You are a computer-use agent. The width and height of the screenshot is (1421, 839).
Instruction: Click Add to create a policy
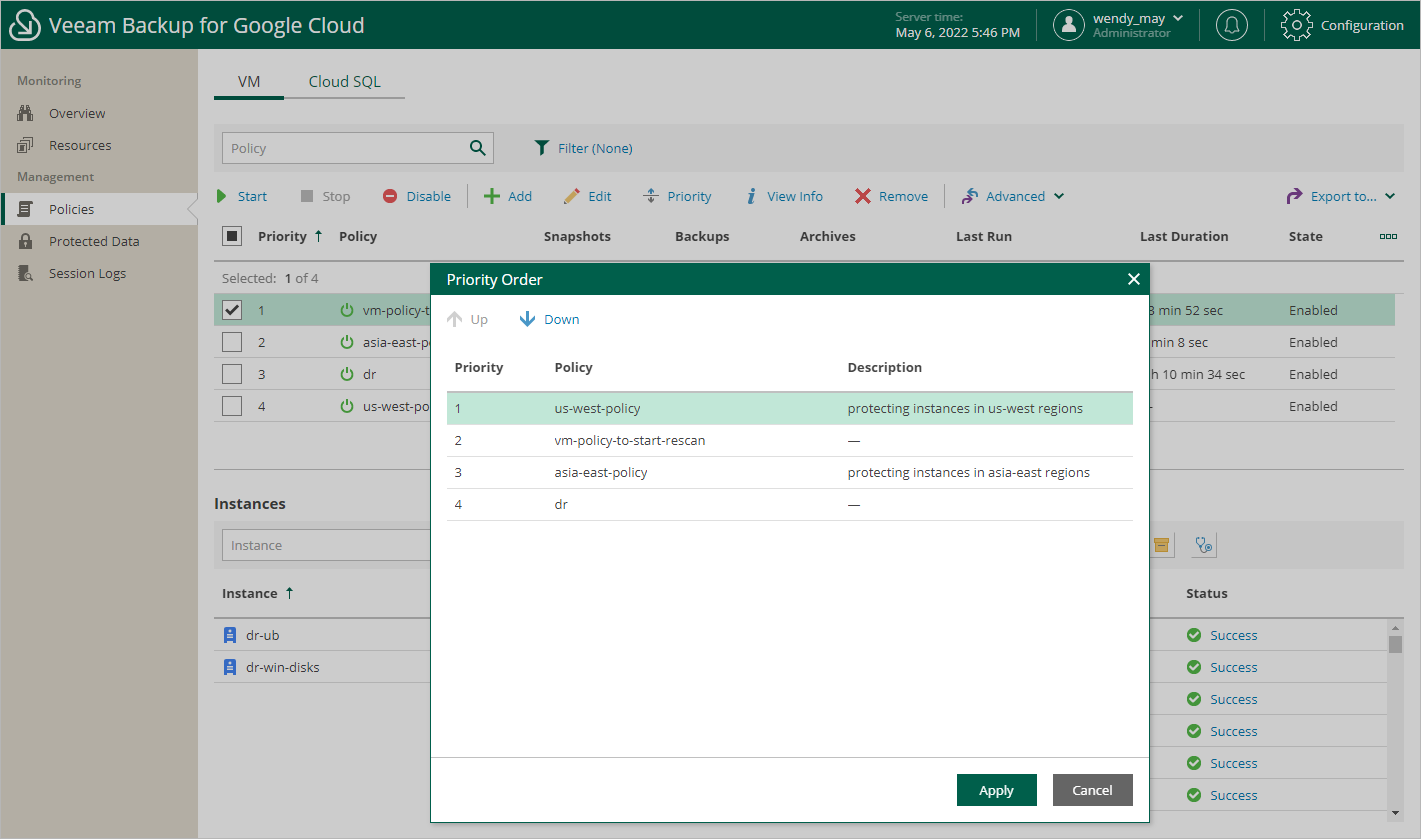pyautogui.click(x=508, y=196)
